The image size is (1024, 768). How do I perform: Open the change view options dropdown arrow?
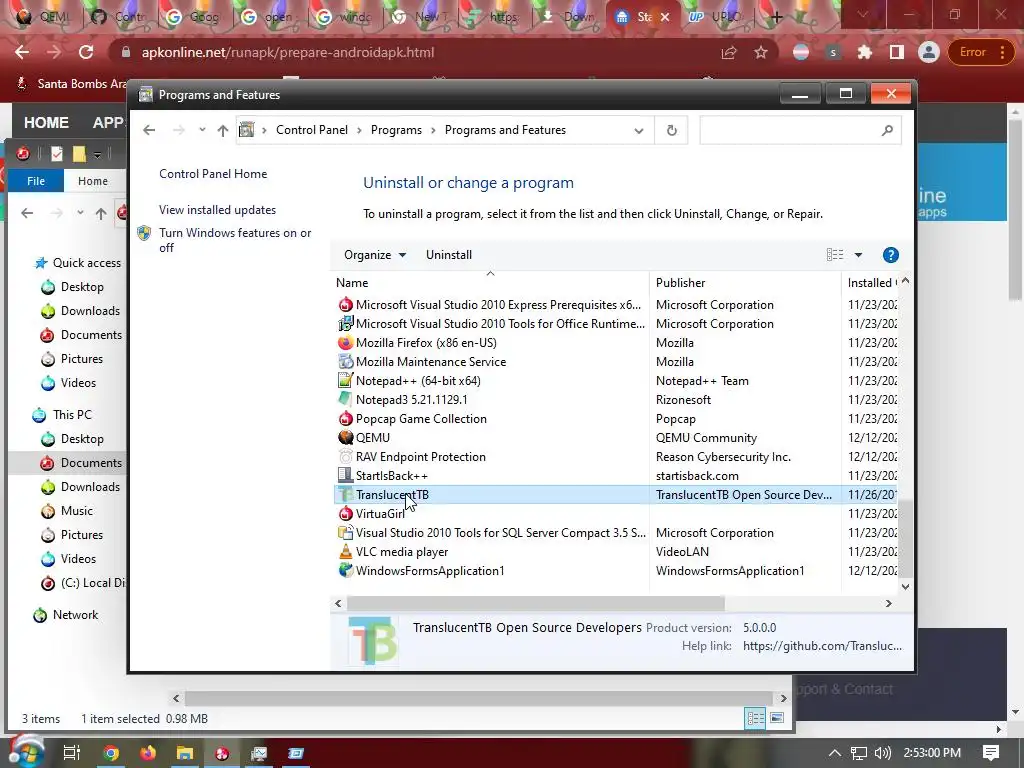(859, 255)
